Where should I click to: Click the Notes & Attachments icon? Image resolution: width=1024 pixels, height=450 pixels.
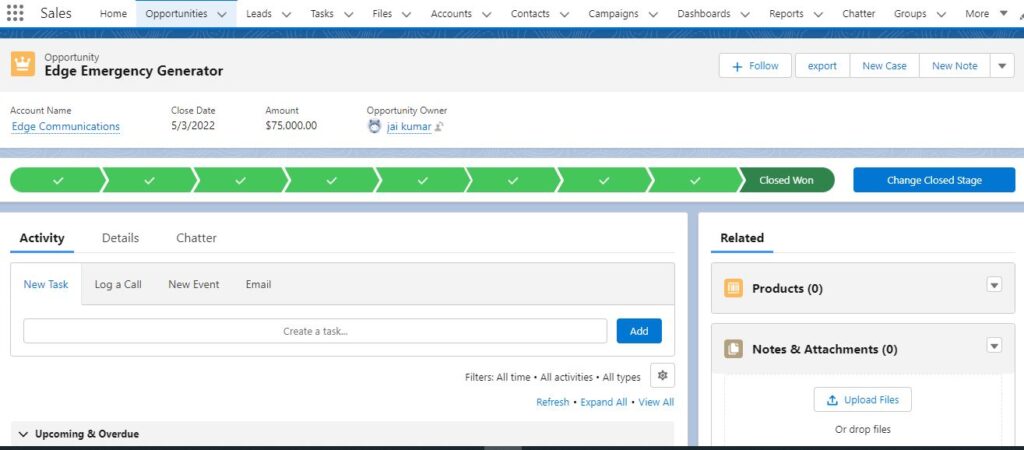(x=733, y=349)
